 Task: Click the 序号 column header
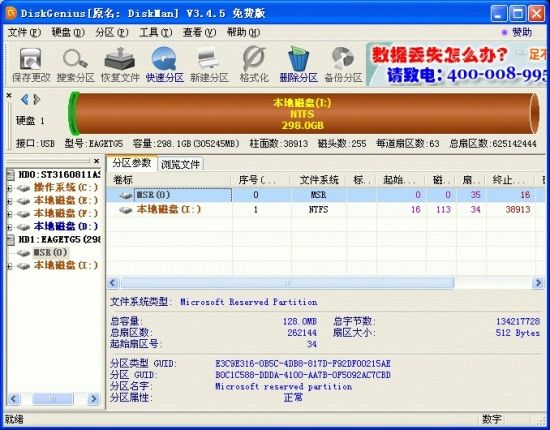pos(261,180)
